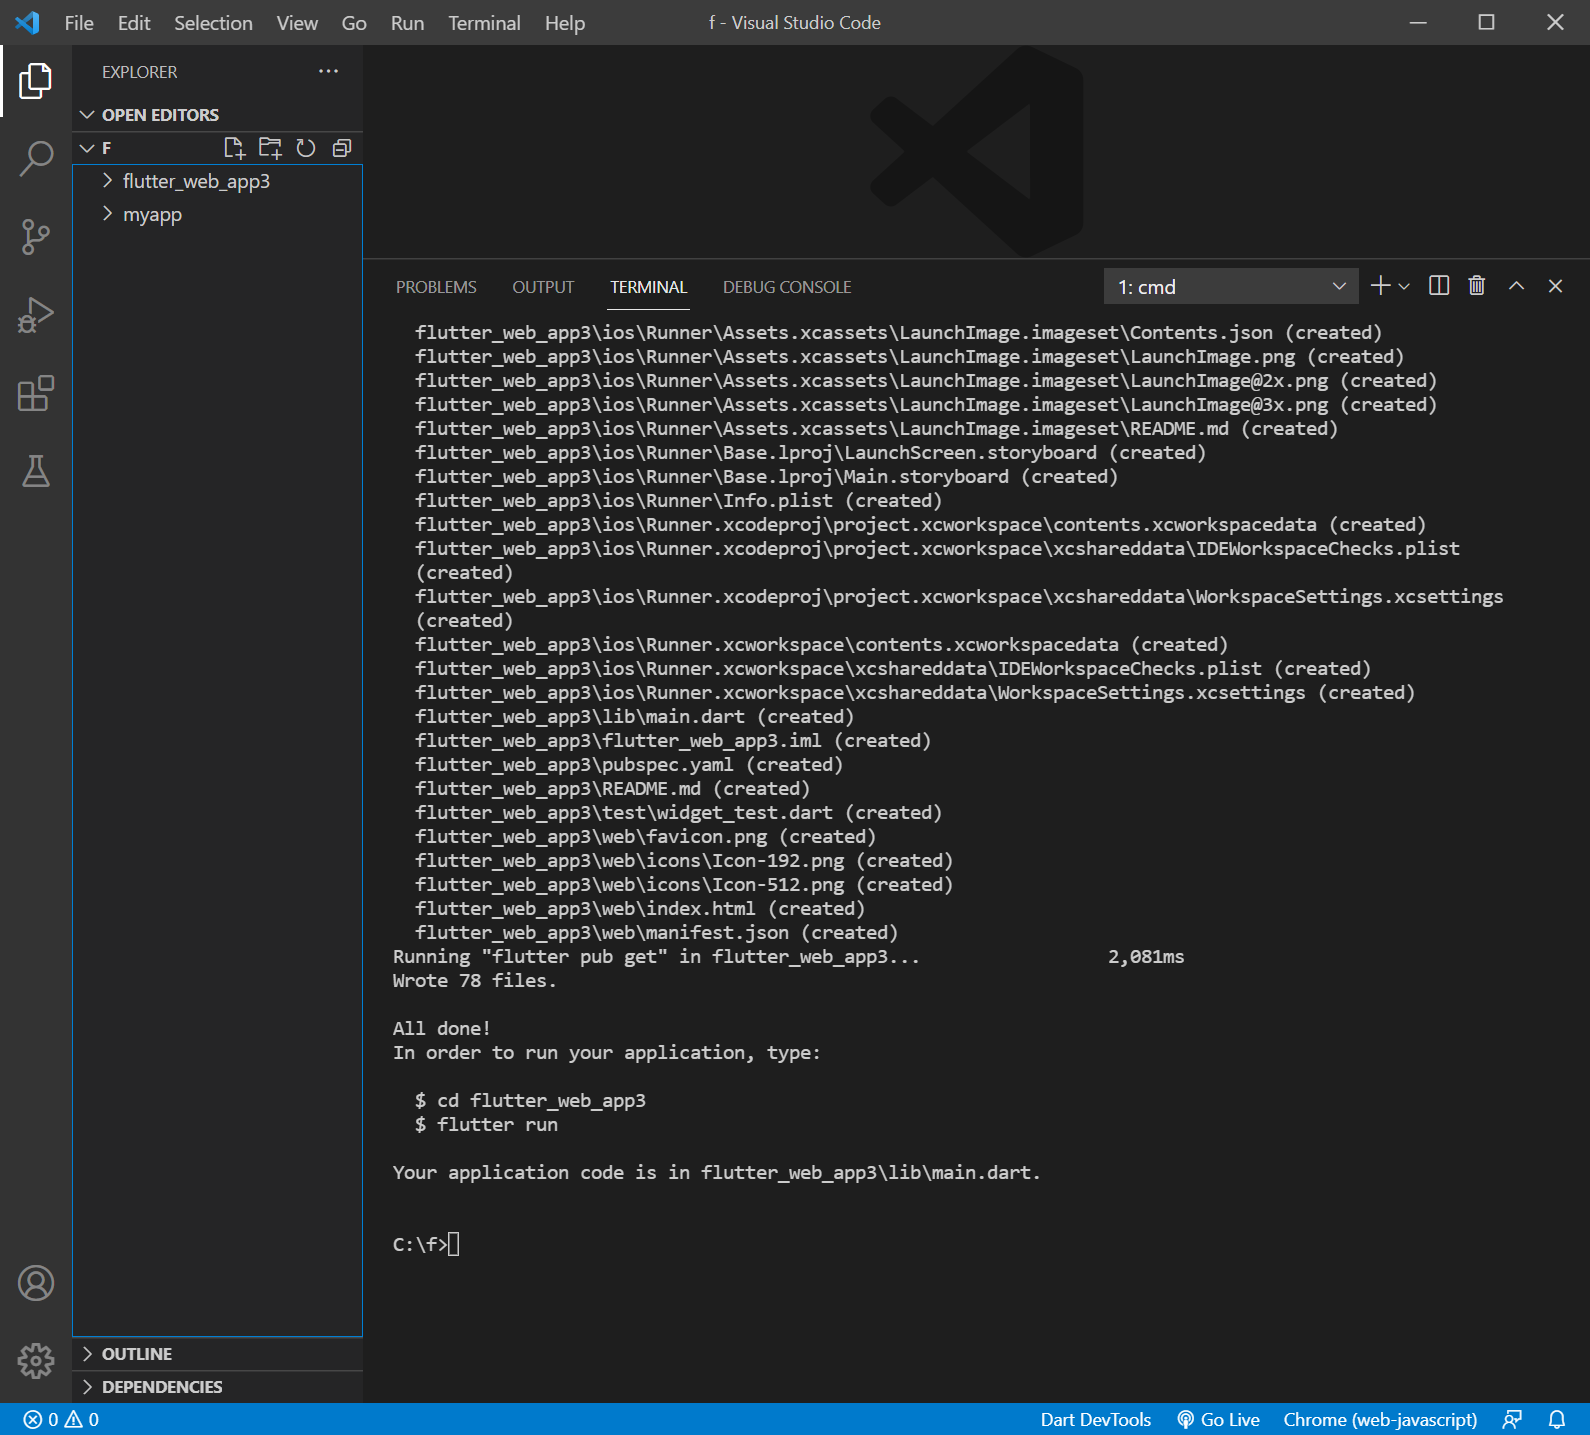Image resolution: width=1590 pixels, height=1435 pixels.
Task: Open the launch profile dropdown beside plus
Action: click(x=1404, y=287)
